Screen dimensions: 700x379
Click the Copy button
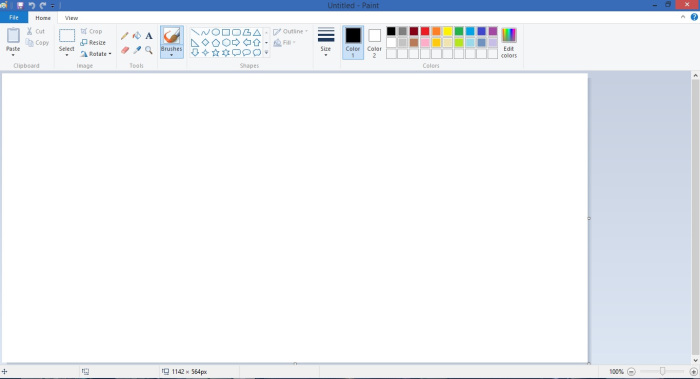(37, 42)
